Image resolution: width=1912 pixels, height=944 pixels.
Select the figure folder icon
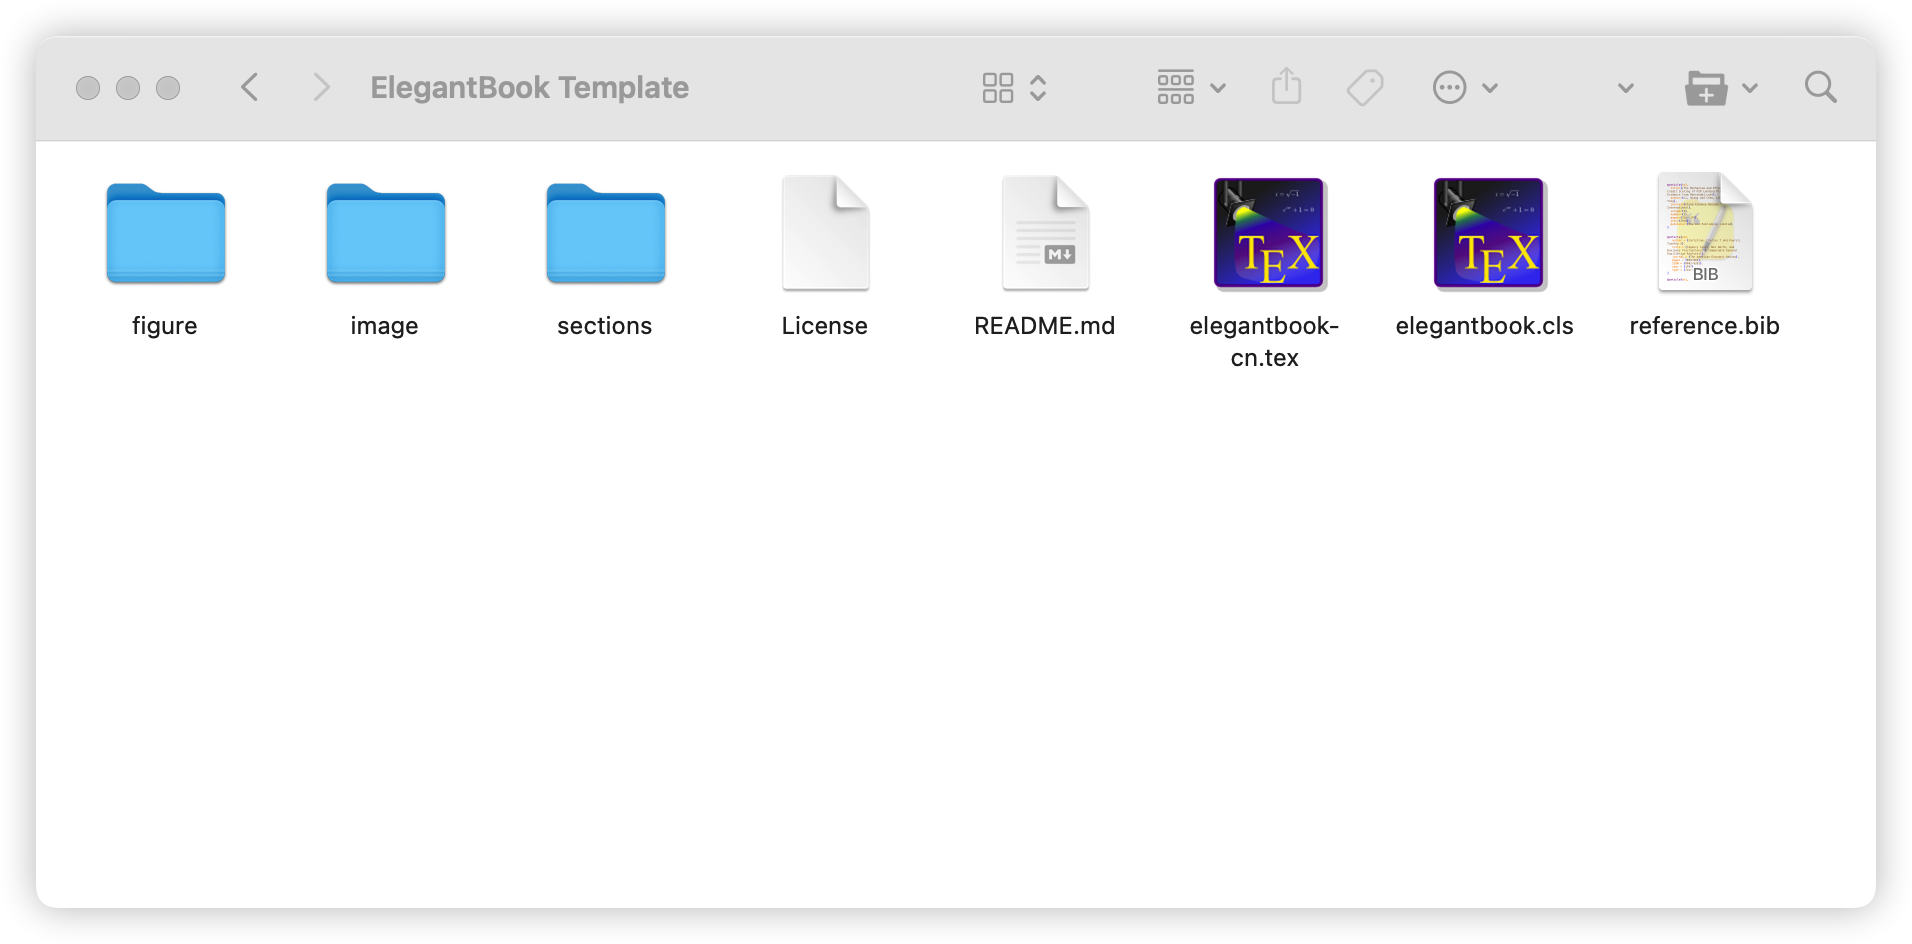click(166, 233)
